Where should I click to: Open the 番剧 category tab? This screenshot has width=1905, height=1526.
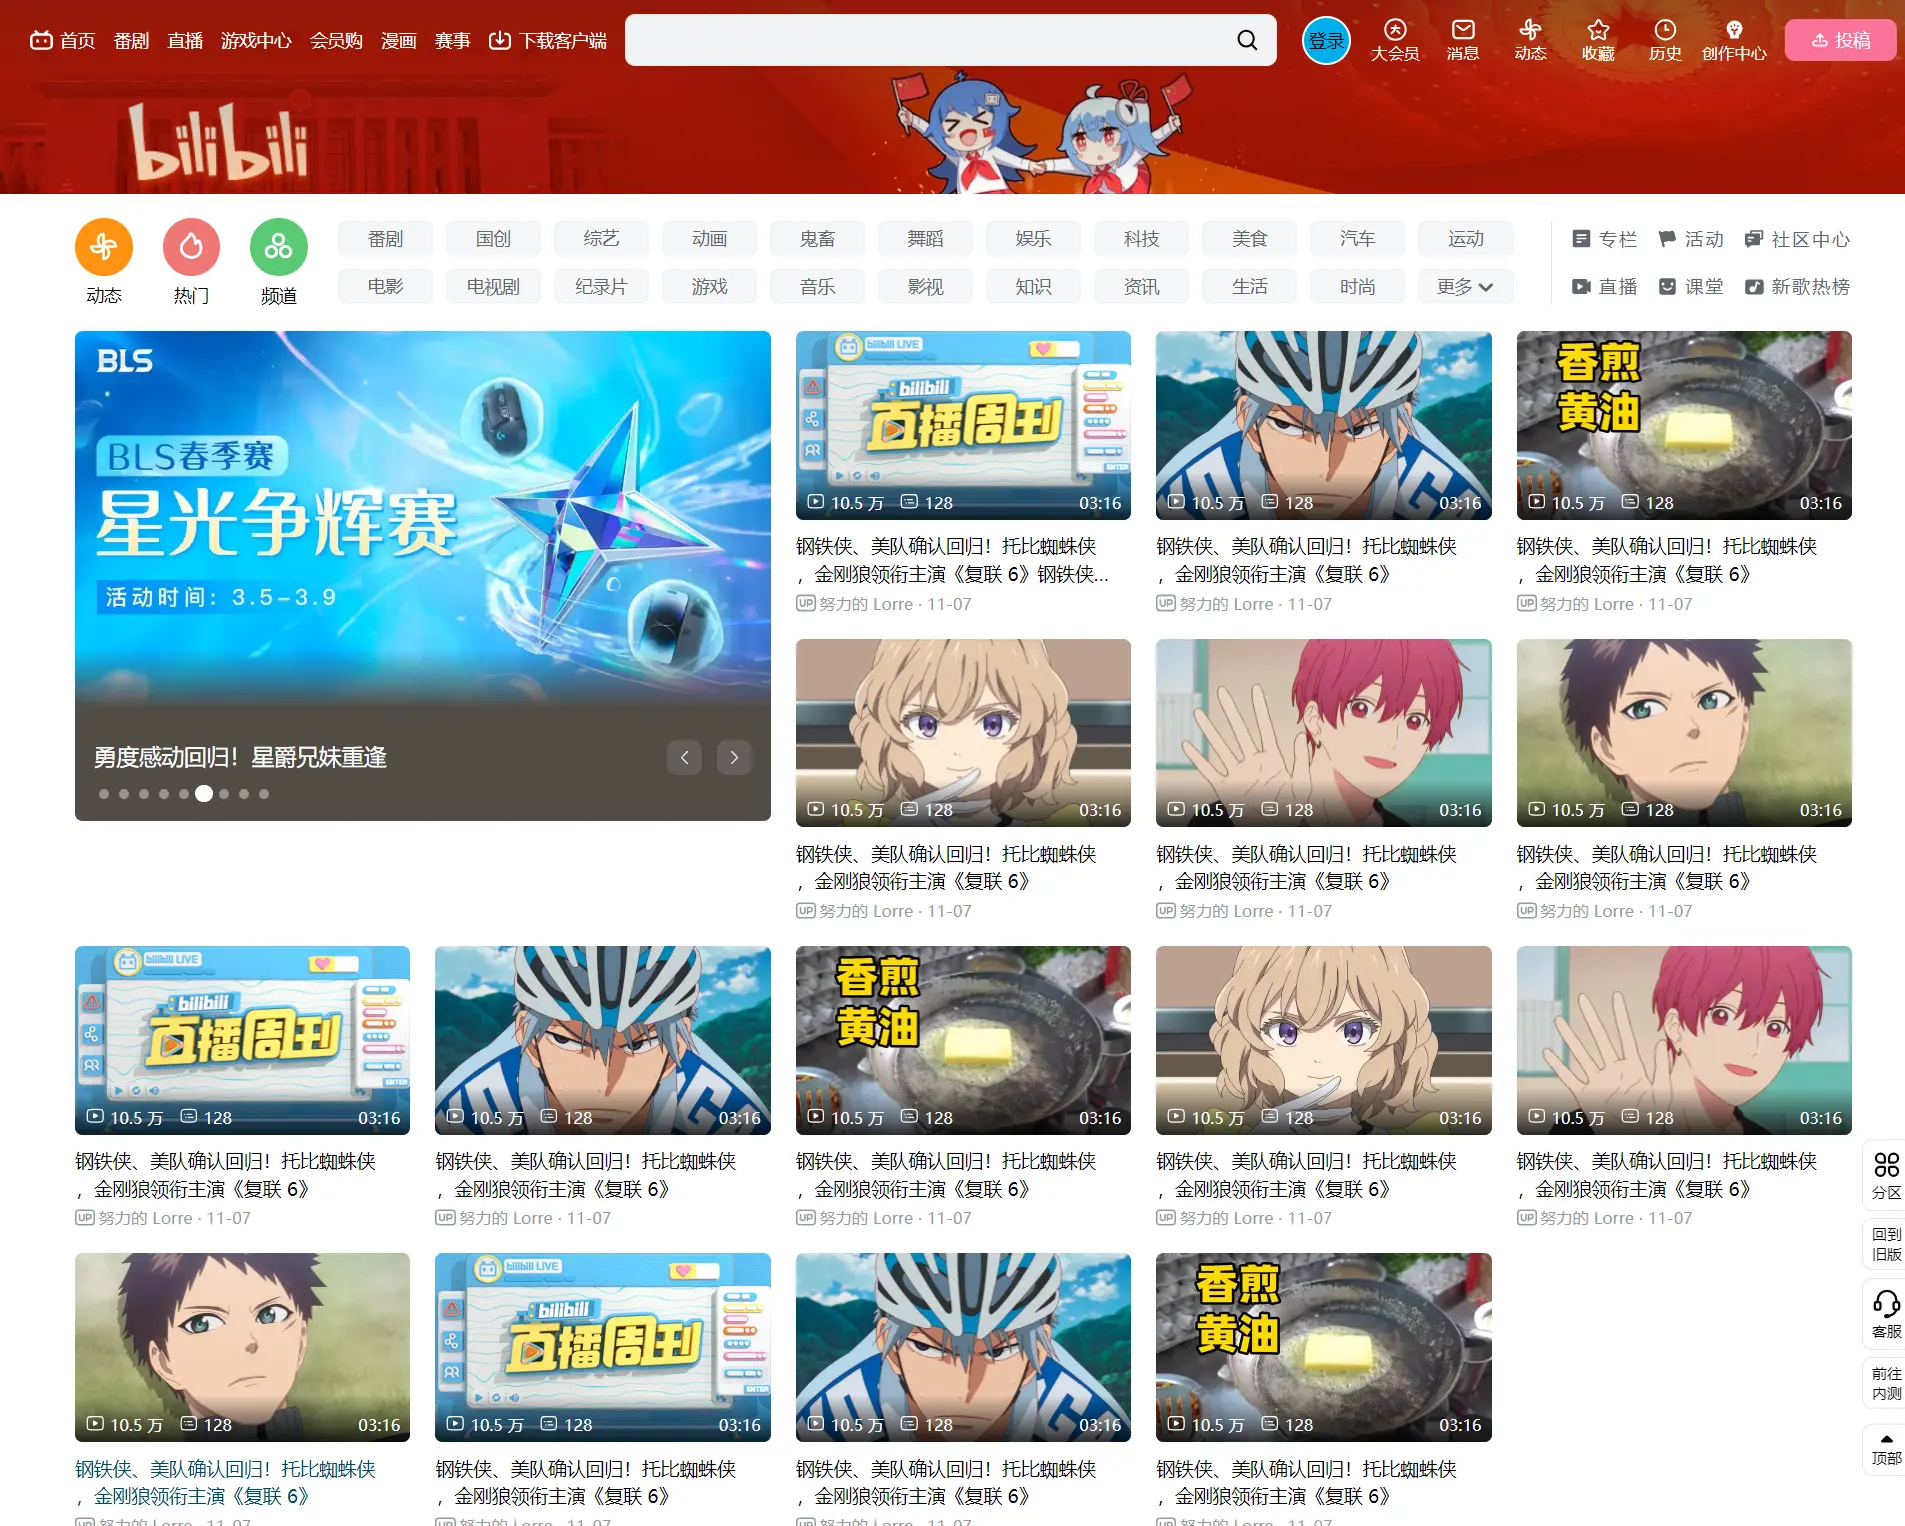[385, 239]
